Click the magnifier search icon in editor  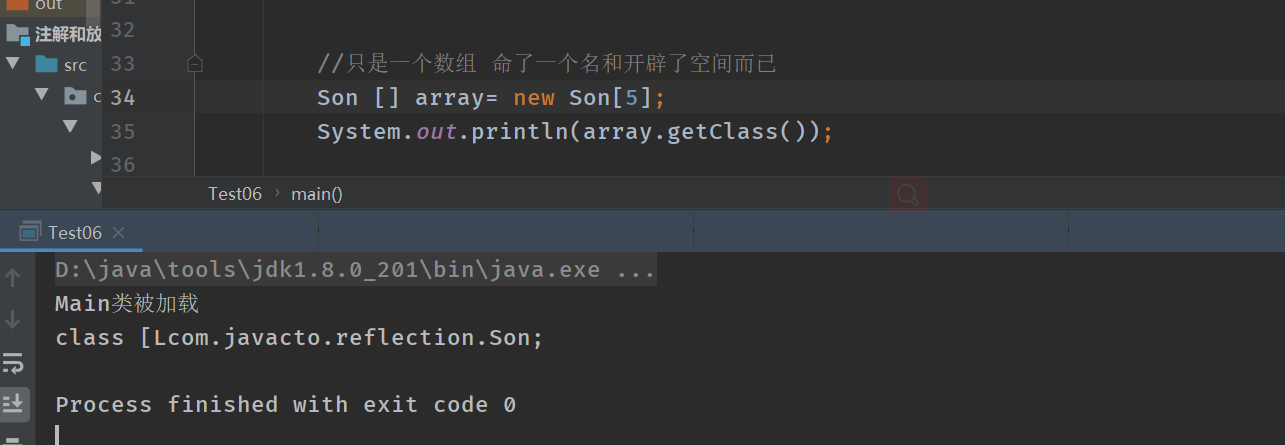coord(908,195)
